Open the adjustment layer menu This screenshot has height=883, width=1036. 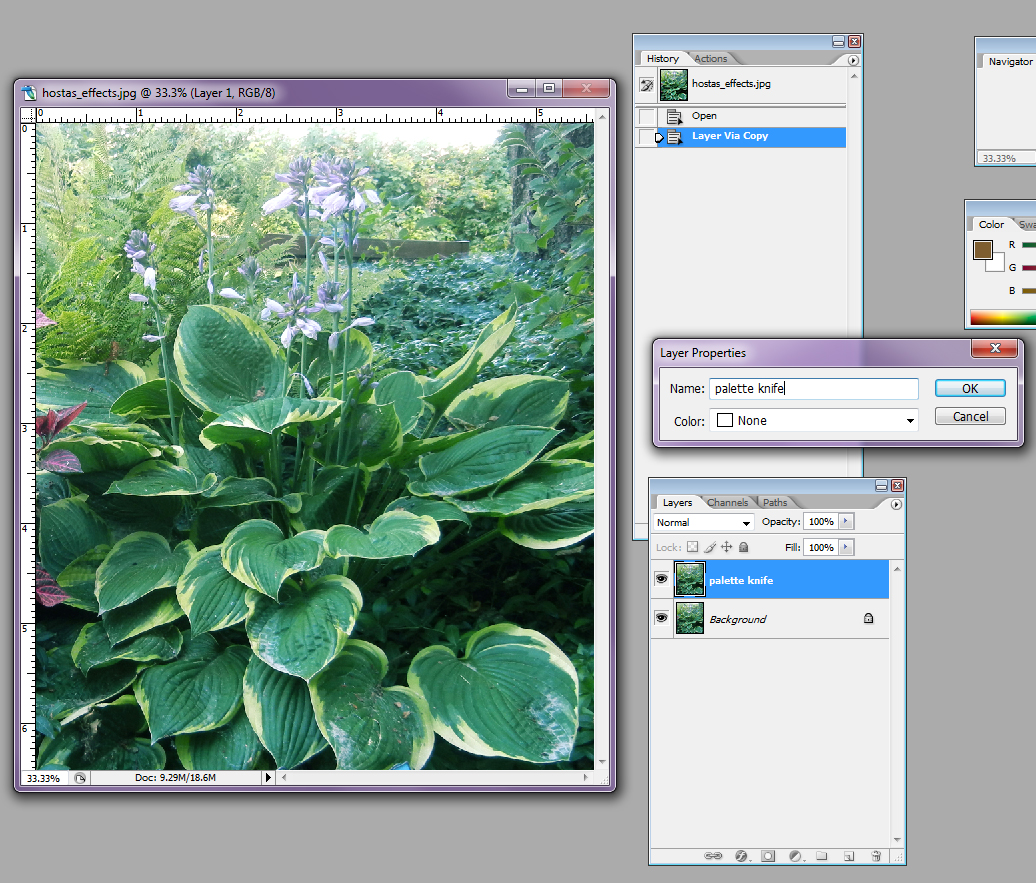pos(796,856)
